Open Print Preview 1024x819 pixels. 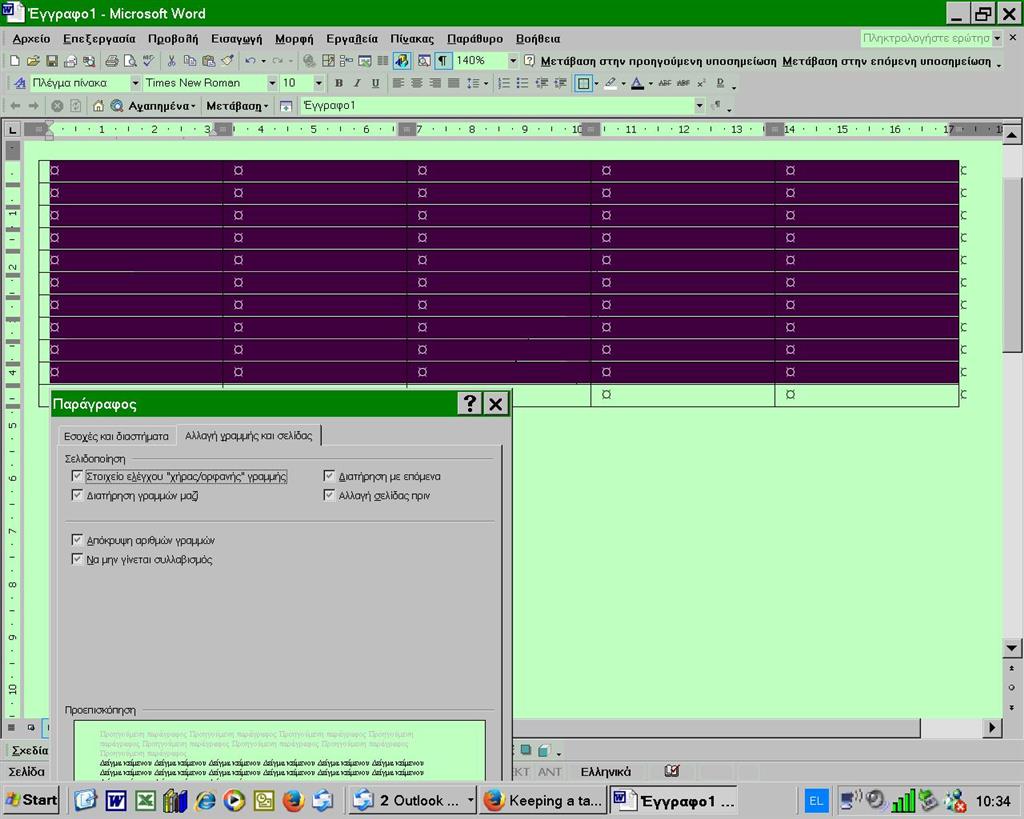pos(130,61)
